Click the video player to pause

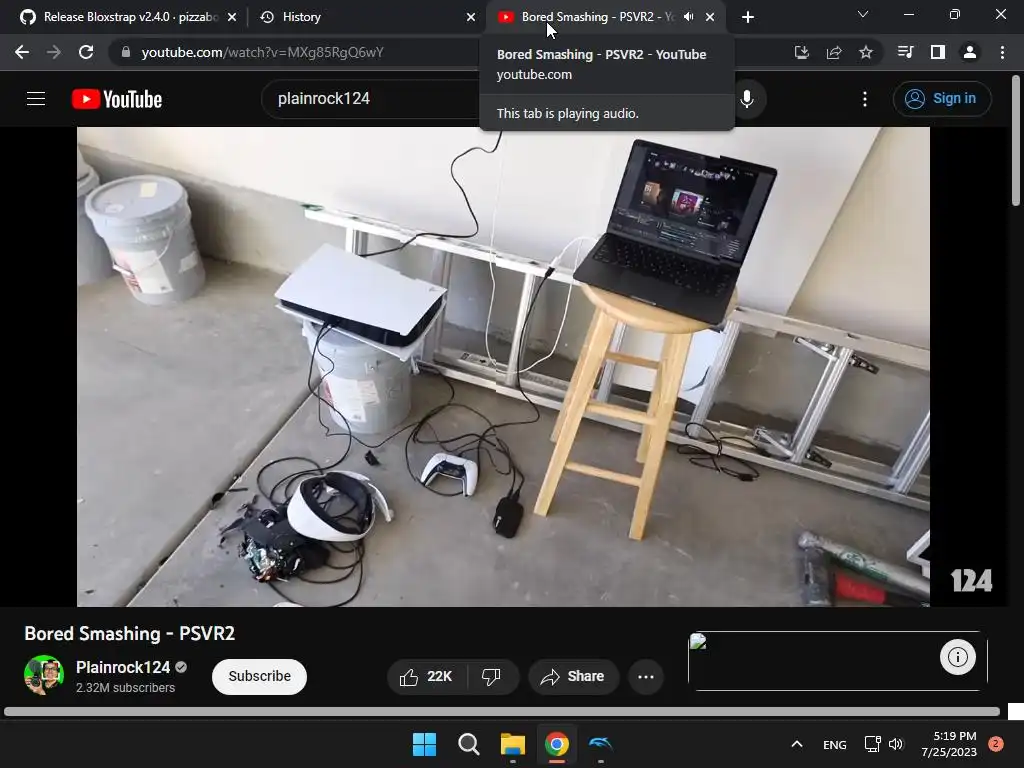click(503, 366)
